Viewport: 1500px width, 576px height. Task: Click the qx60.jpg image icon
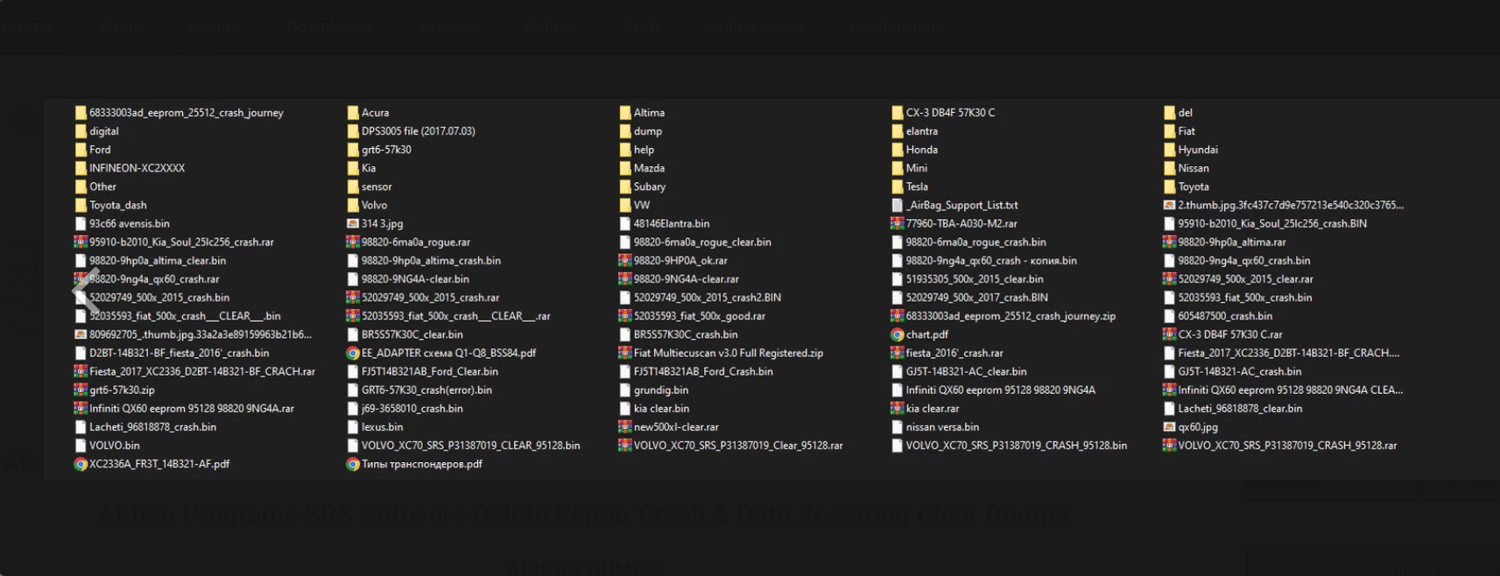[1170, 427]
